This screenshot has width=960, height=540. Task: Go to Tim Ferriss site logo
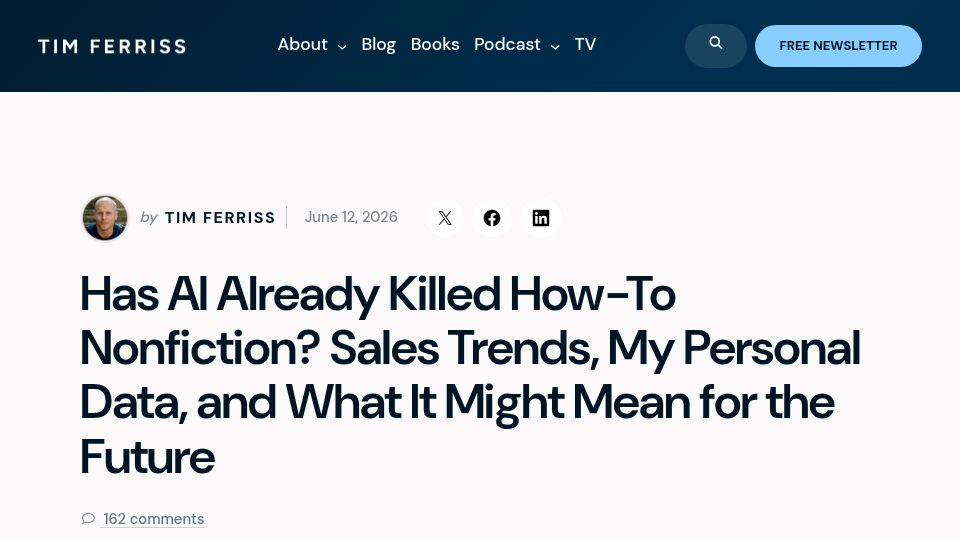[112, 47]
